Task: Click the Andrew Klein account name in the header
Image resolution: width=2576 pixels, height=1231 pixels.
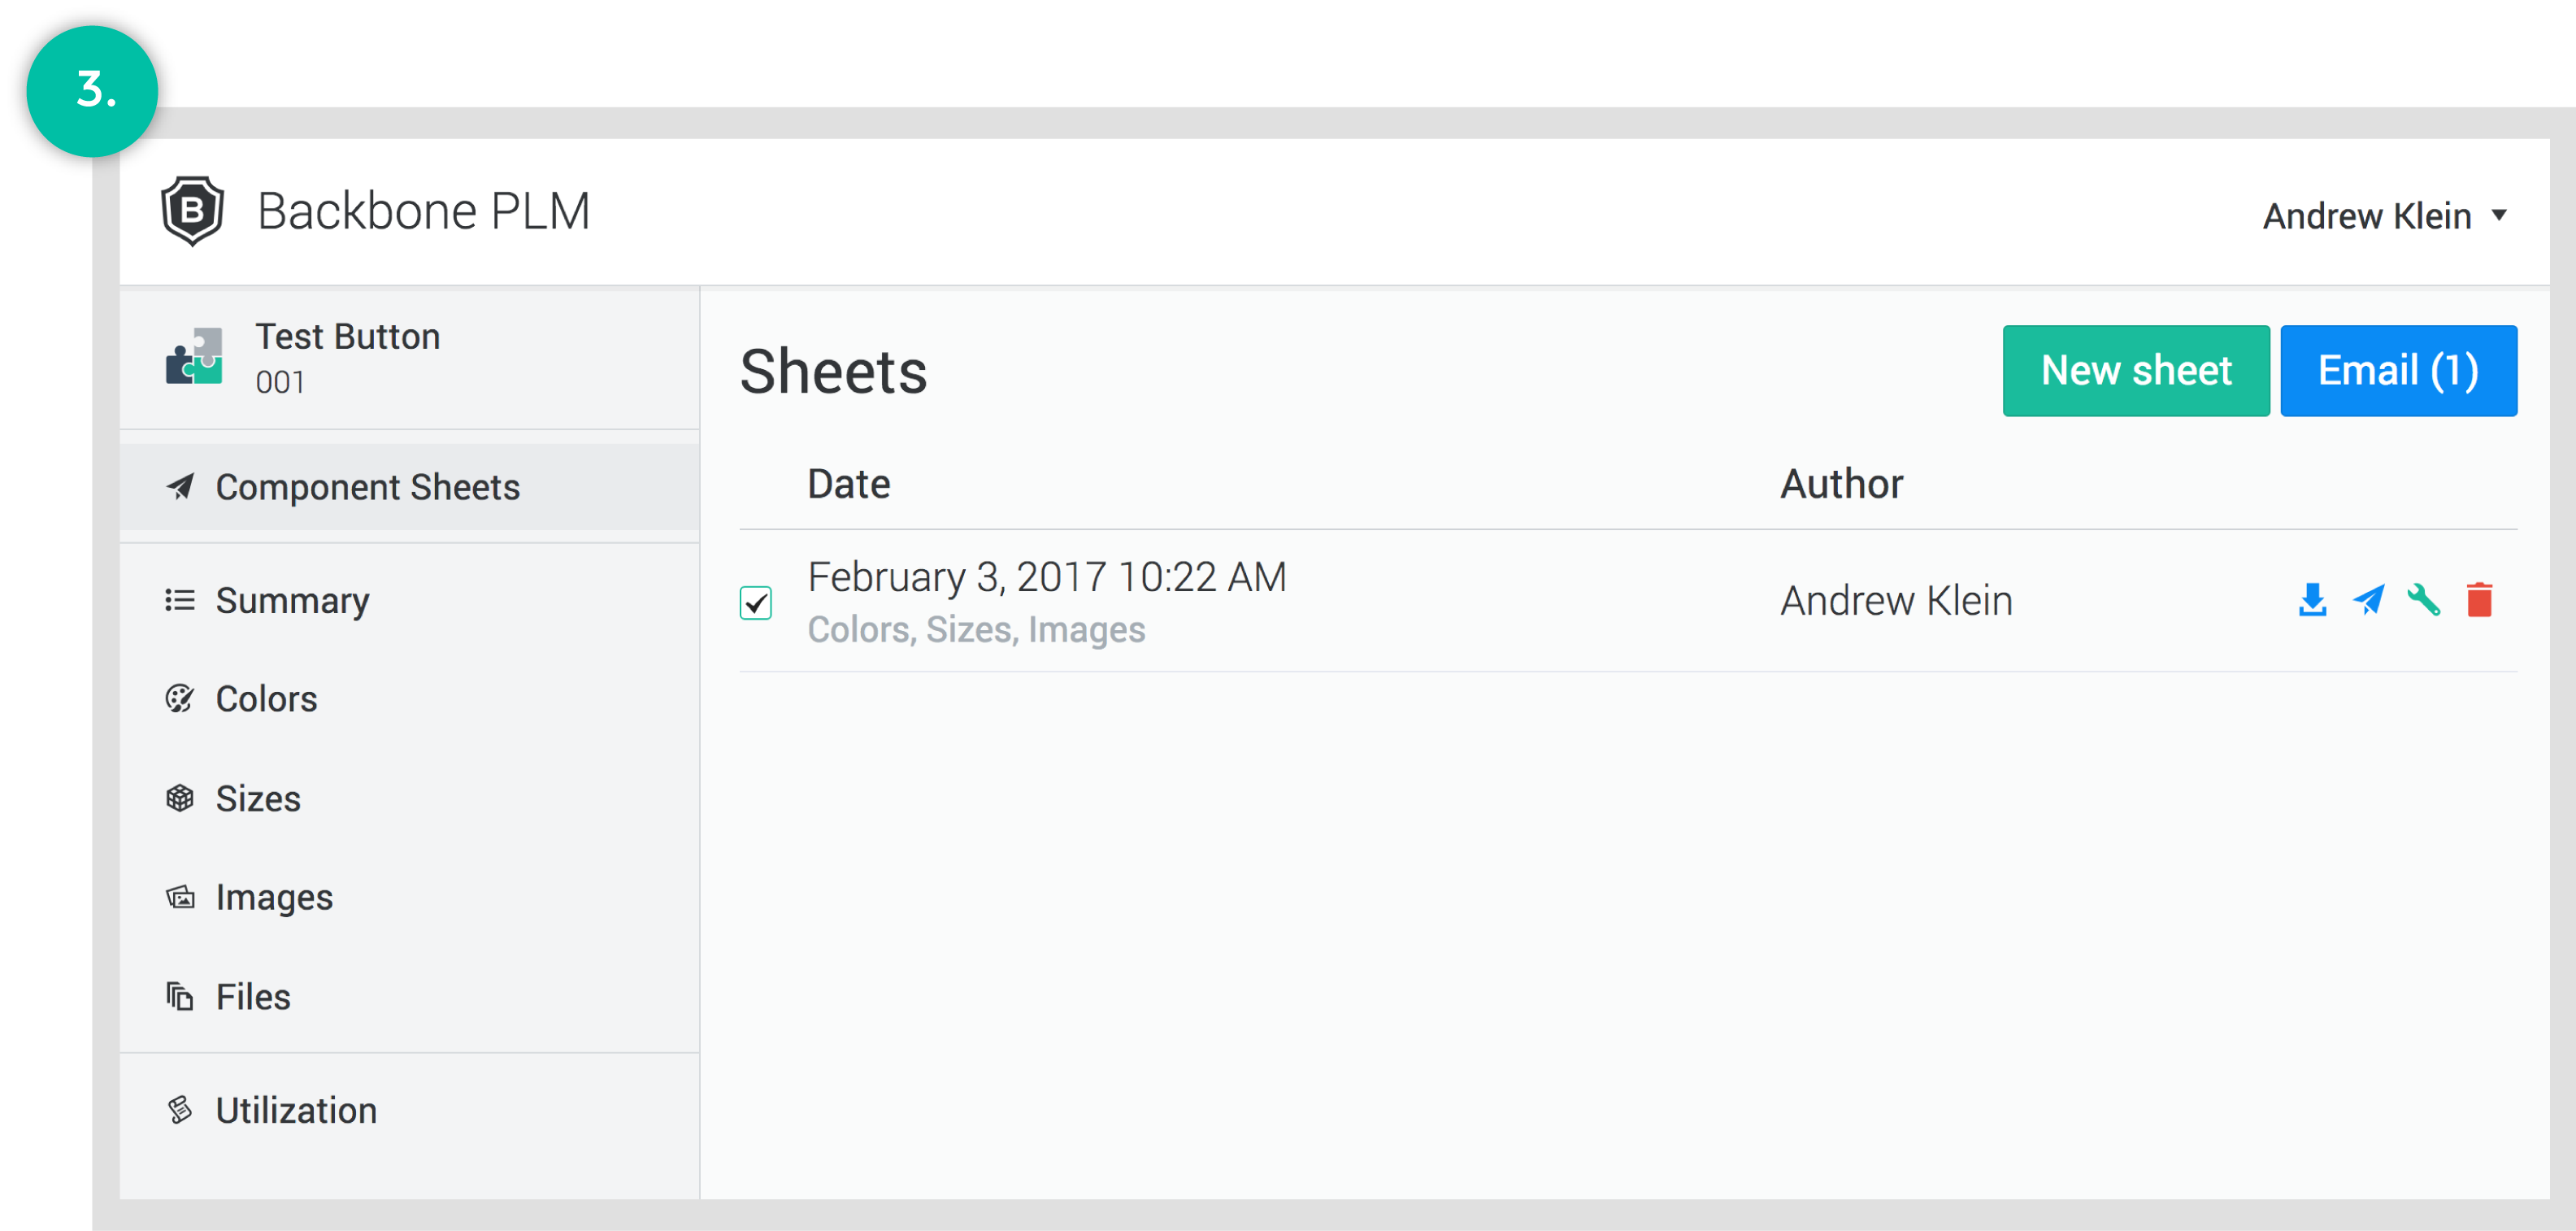Action: tap(2367, 216)
